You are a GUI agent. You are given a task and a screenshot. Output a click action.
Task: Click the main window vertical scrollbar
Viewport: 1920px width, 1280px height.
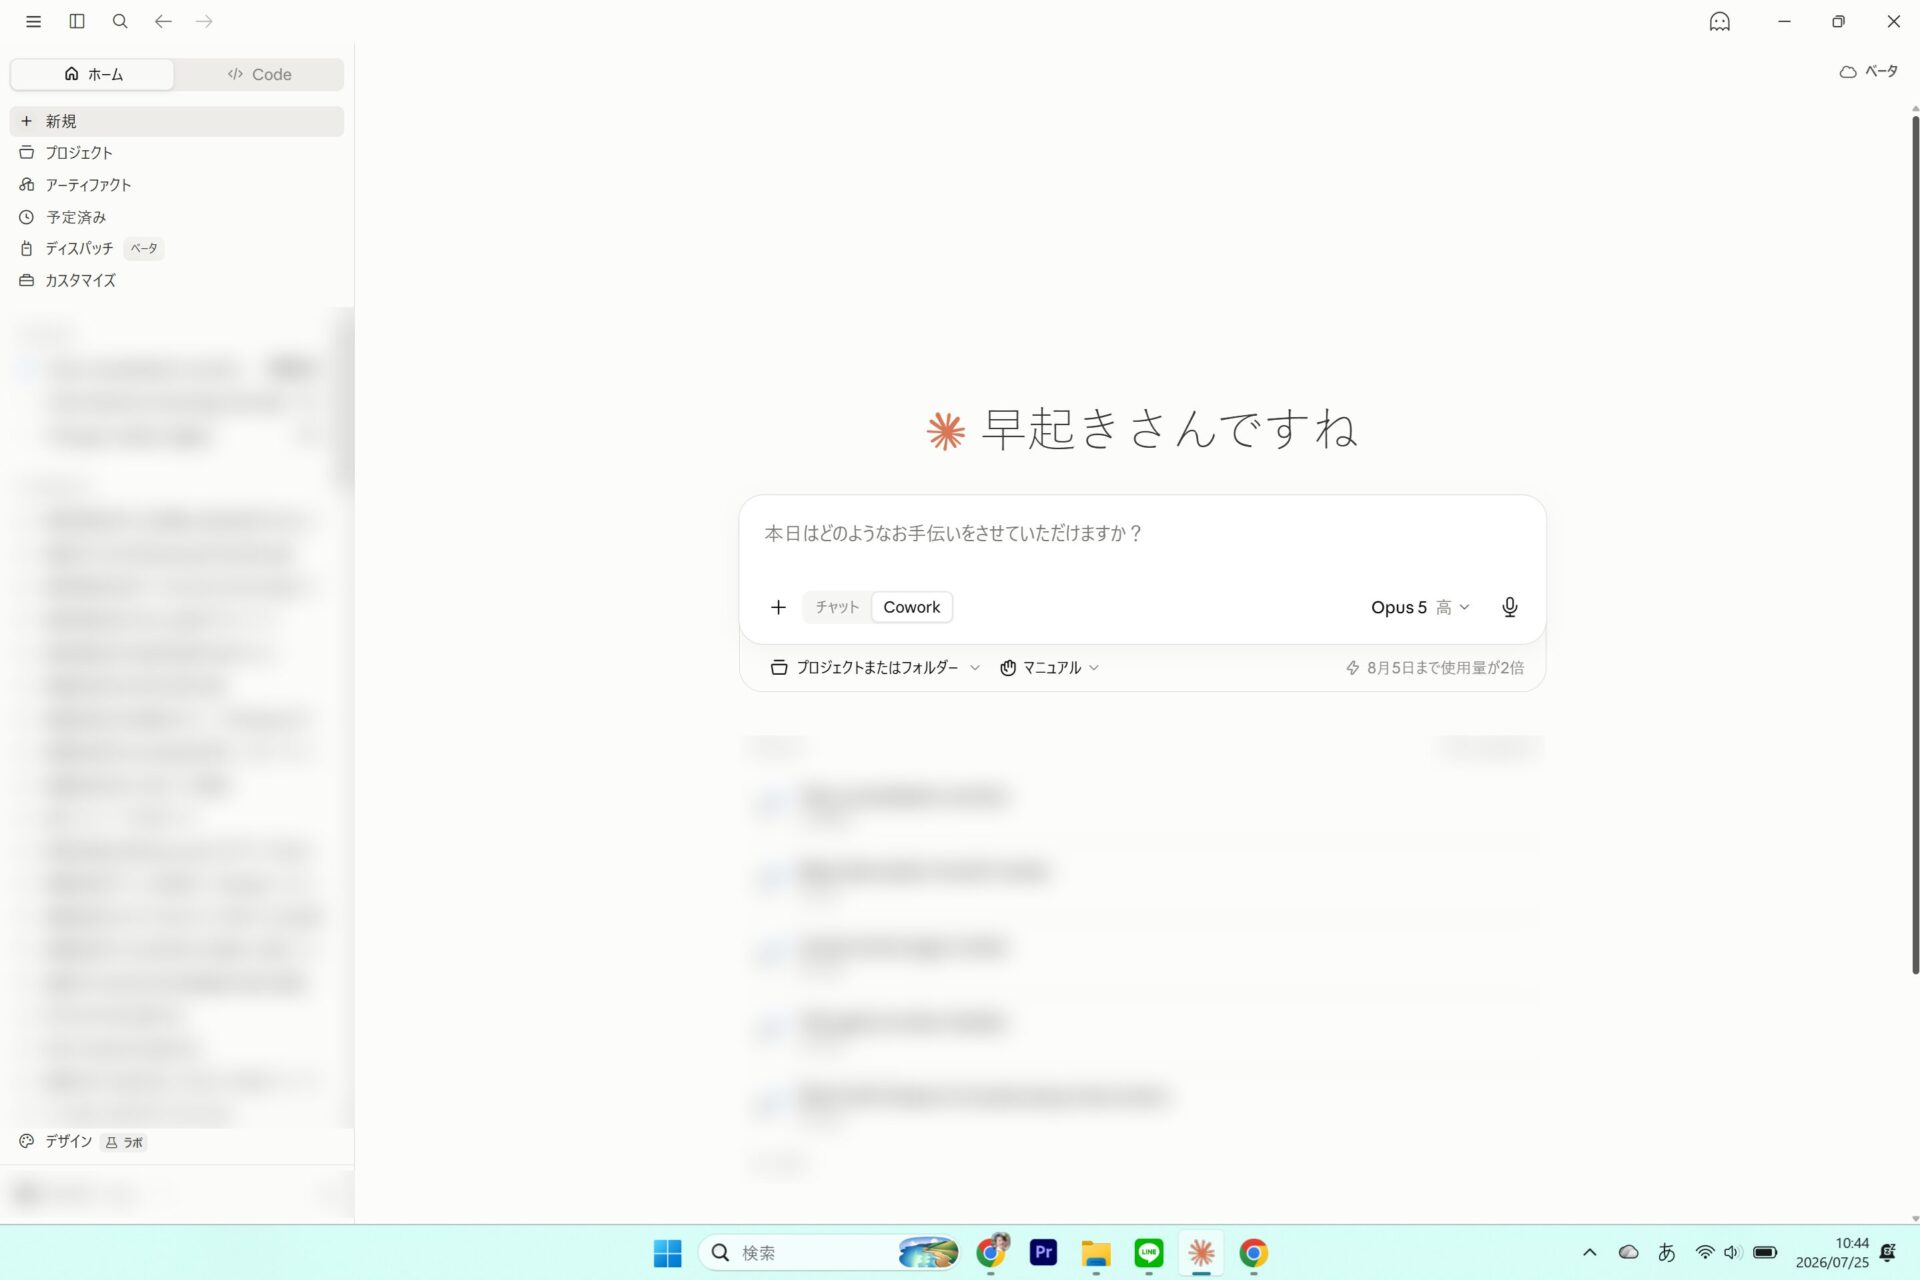(x=1914, y=545)
